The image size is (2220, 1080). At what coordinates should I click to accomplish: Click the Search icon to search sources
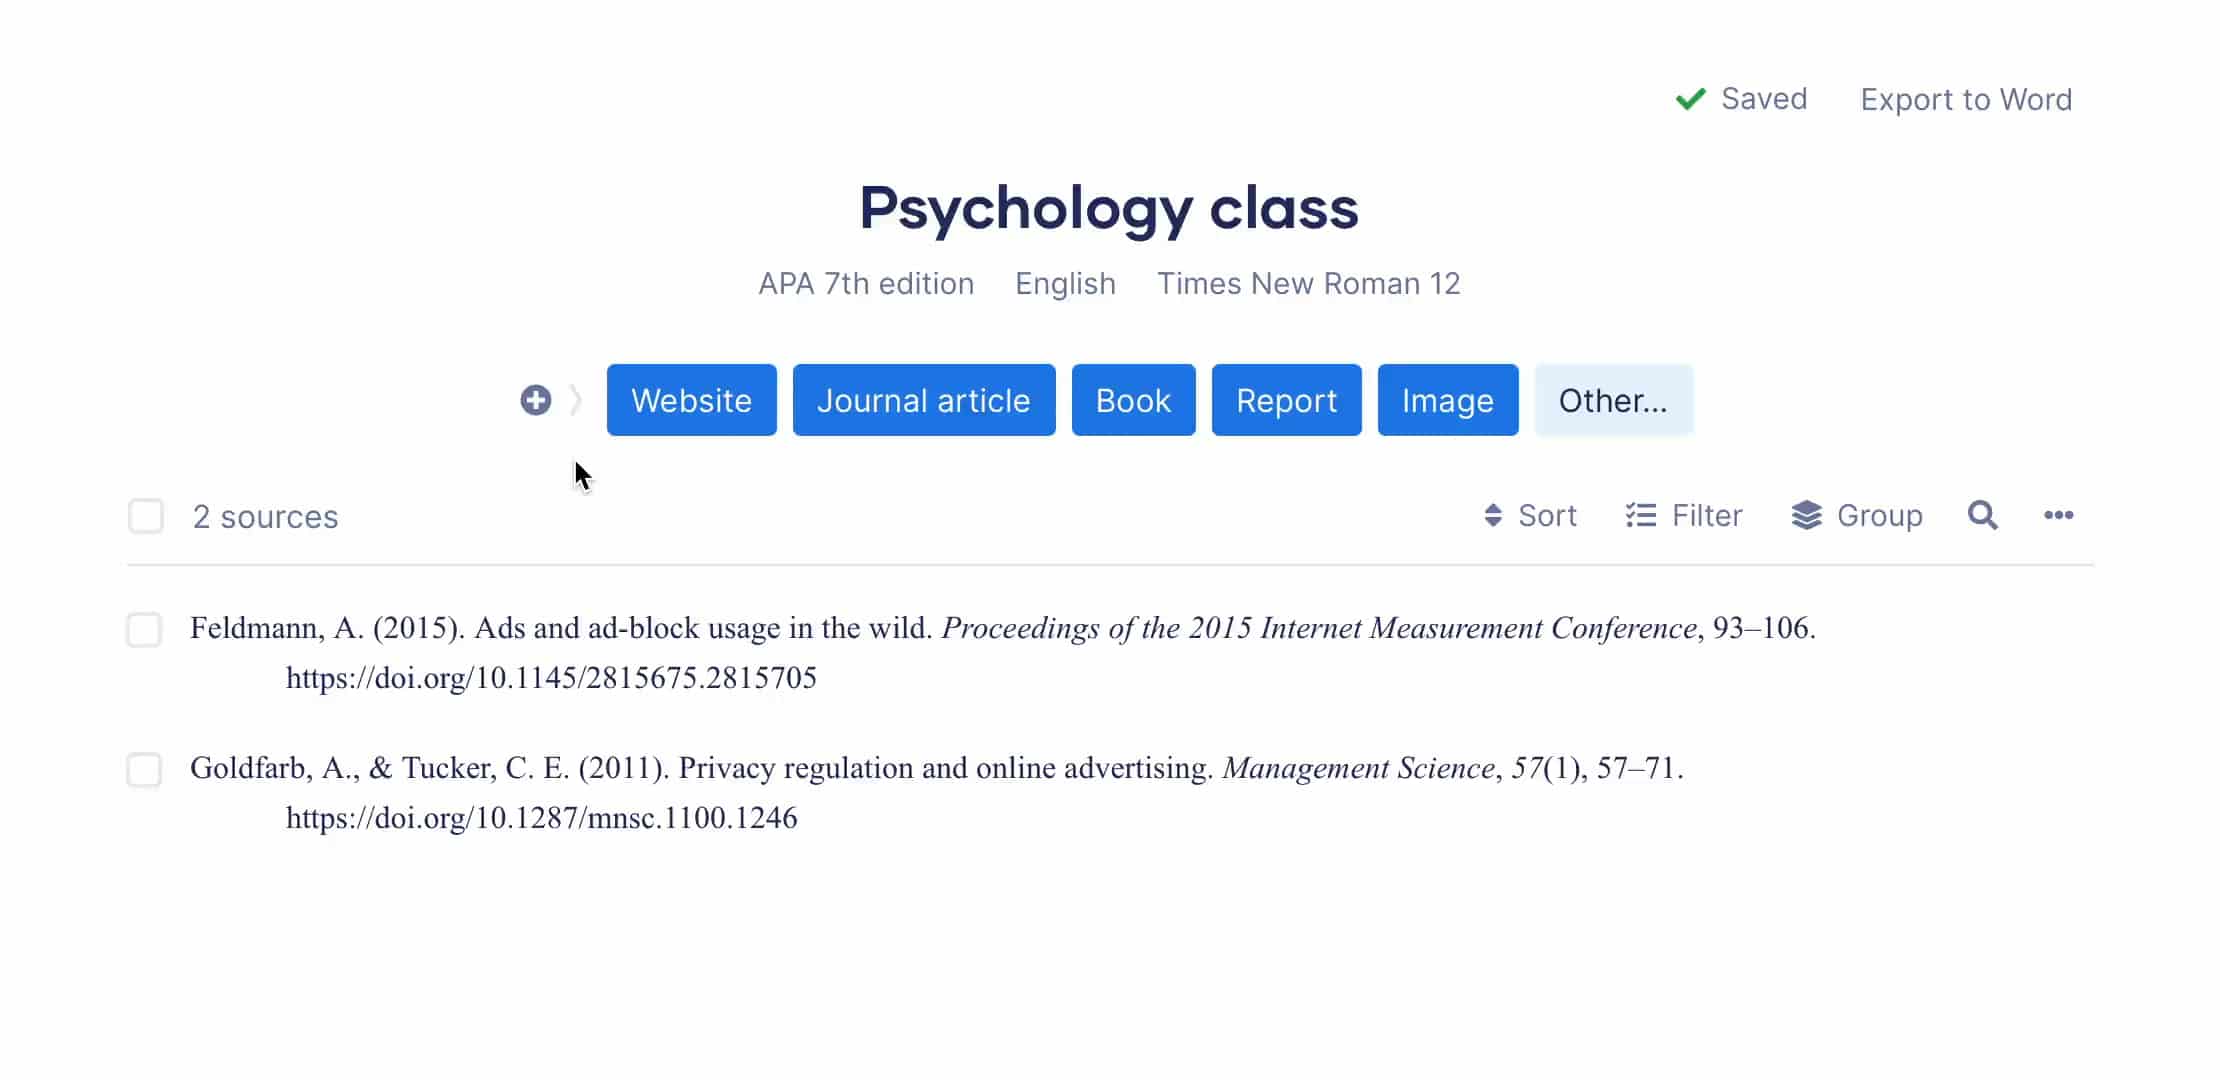(1982, 514)
